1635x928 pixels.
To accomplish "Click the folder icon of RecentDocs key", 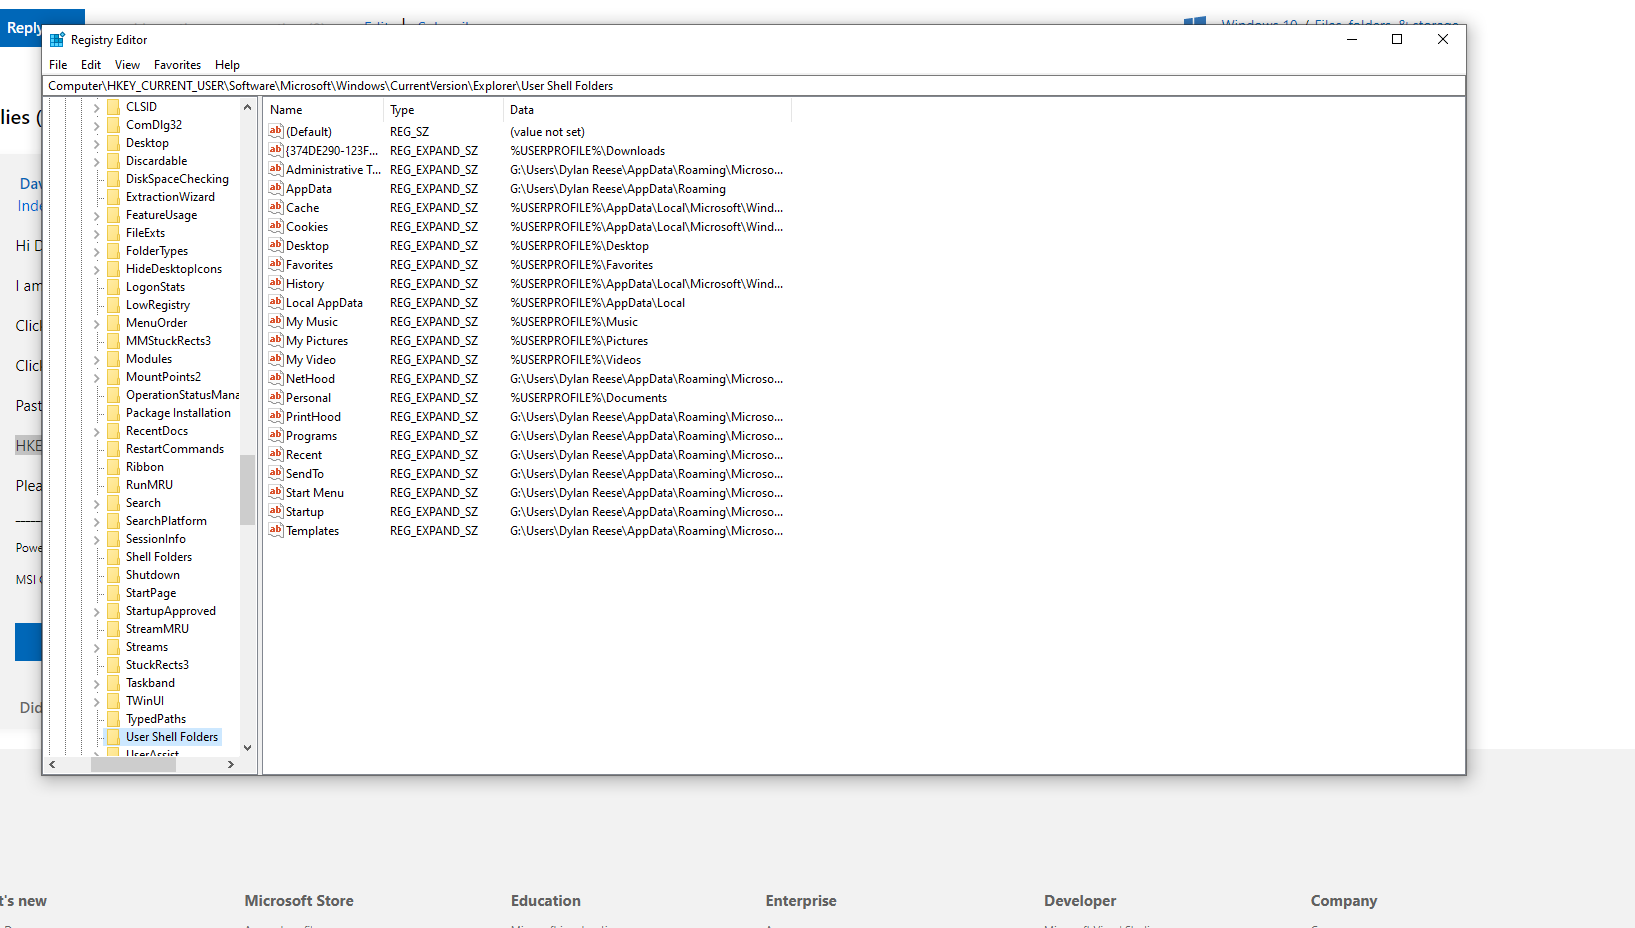I will coord(113,431).
